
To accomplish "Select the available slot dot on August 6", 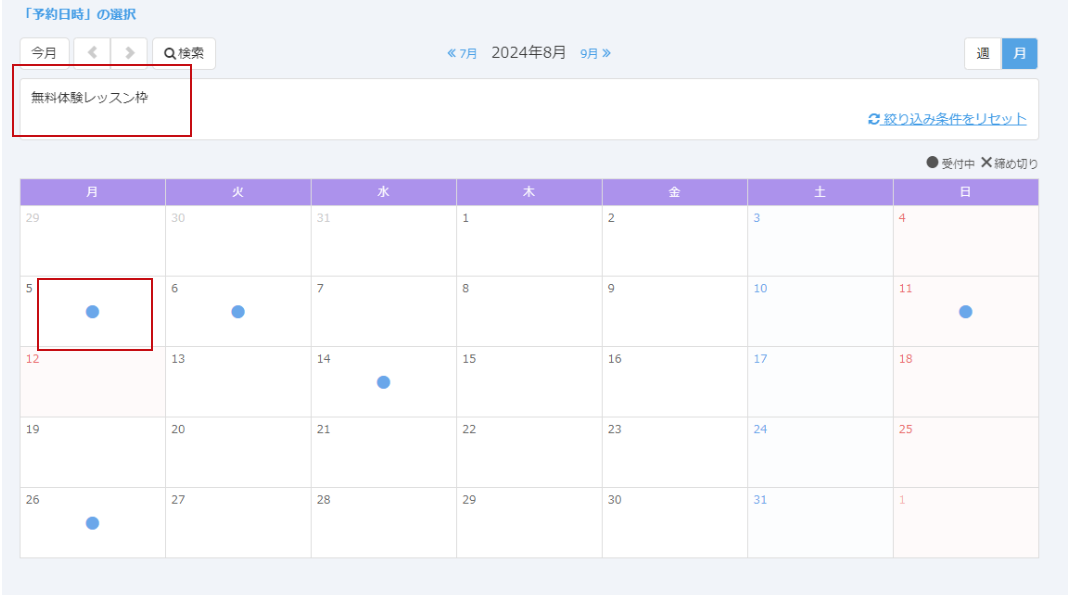I will point(238,312).
